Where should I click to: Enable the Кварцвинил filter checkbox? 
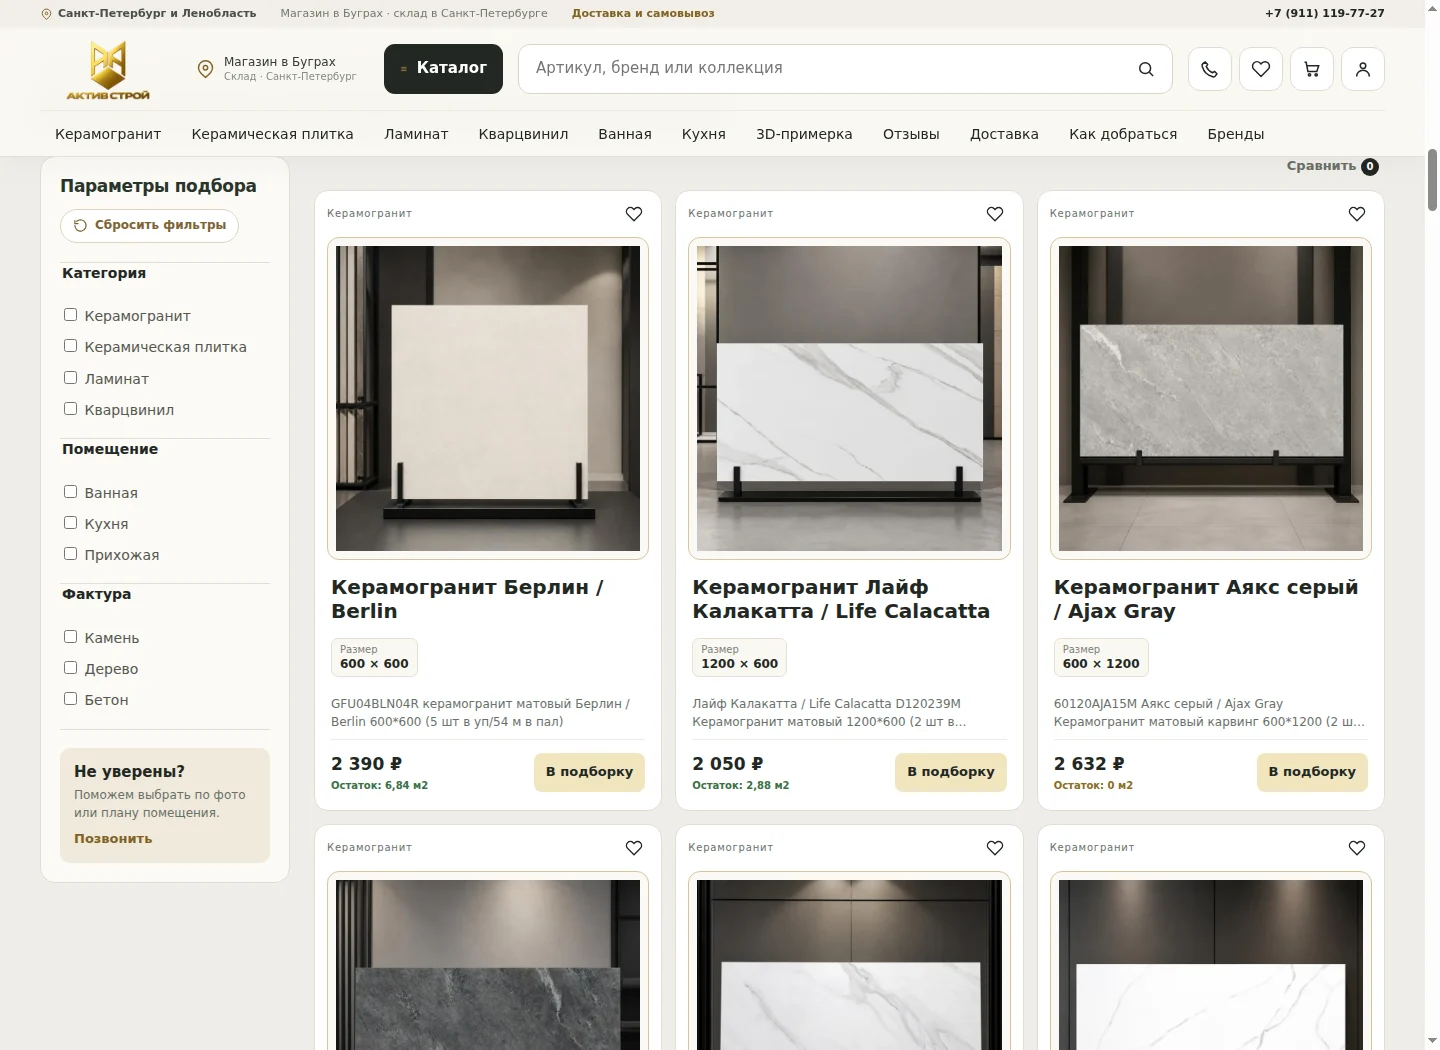[70, 409]
